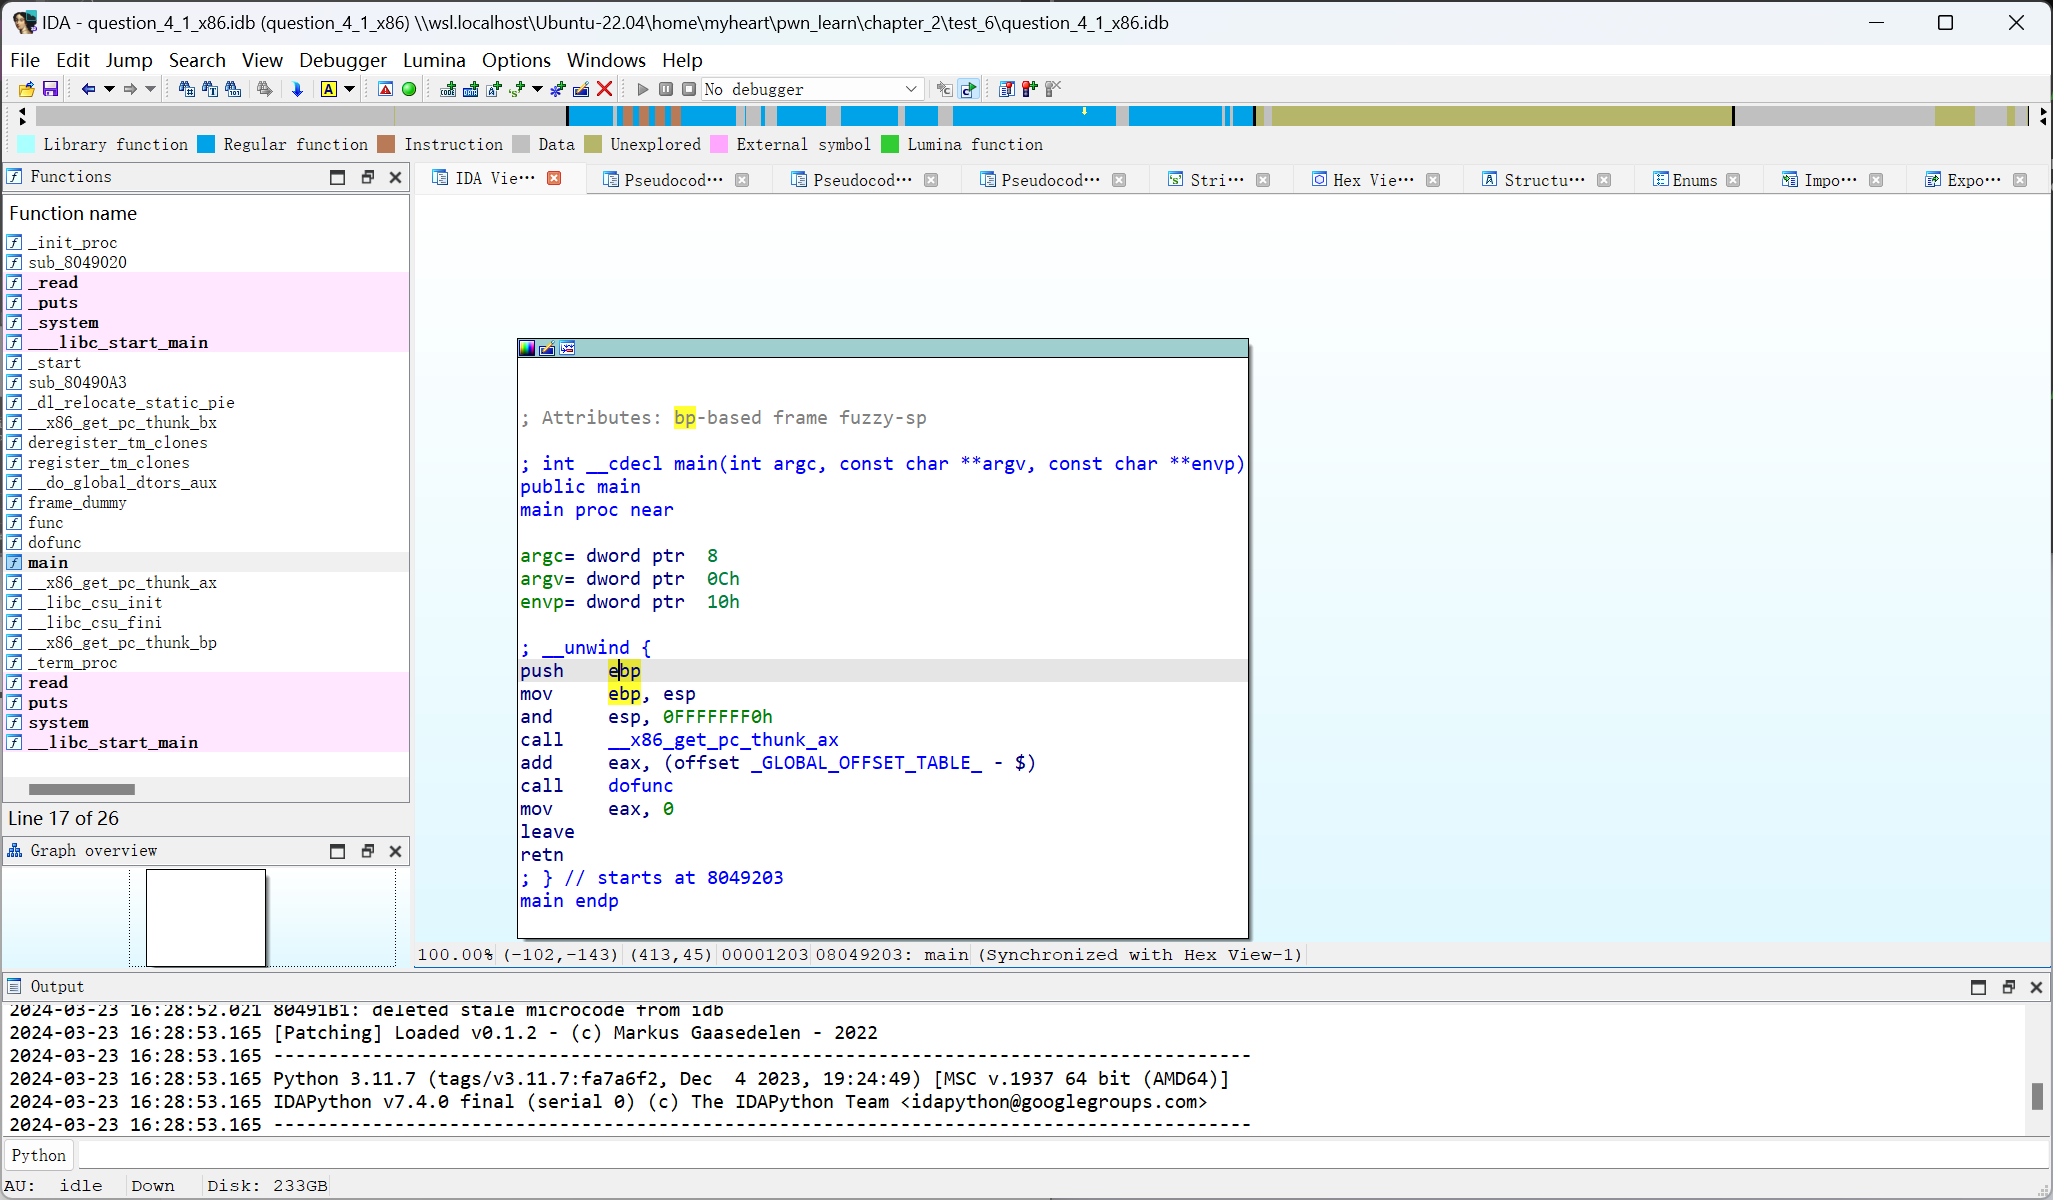This screenshot has height=1200, width=2053.
Task: Click the breakpoint list toolbar icon
Action: point(1006,89)
